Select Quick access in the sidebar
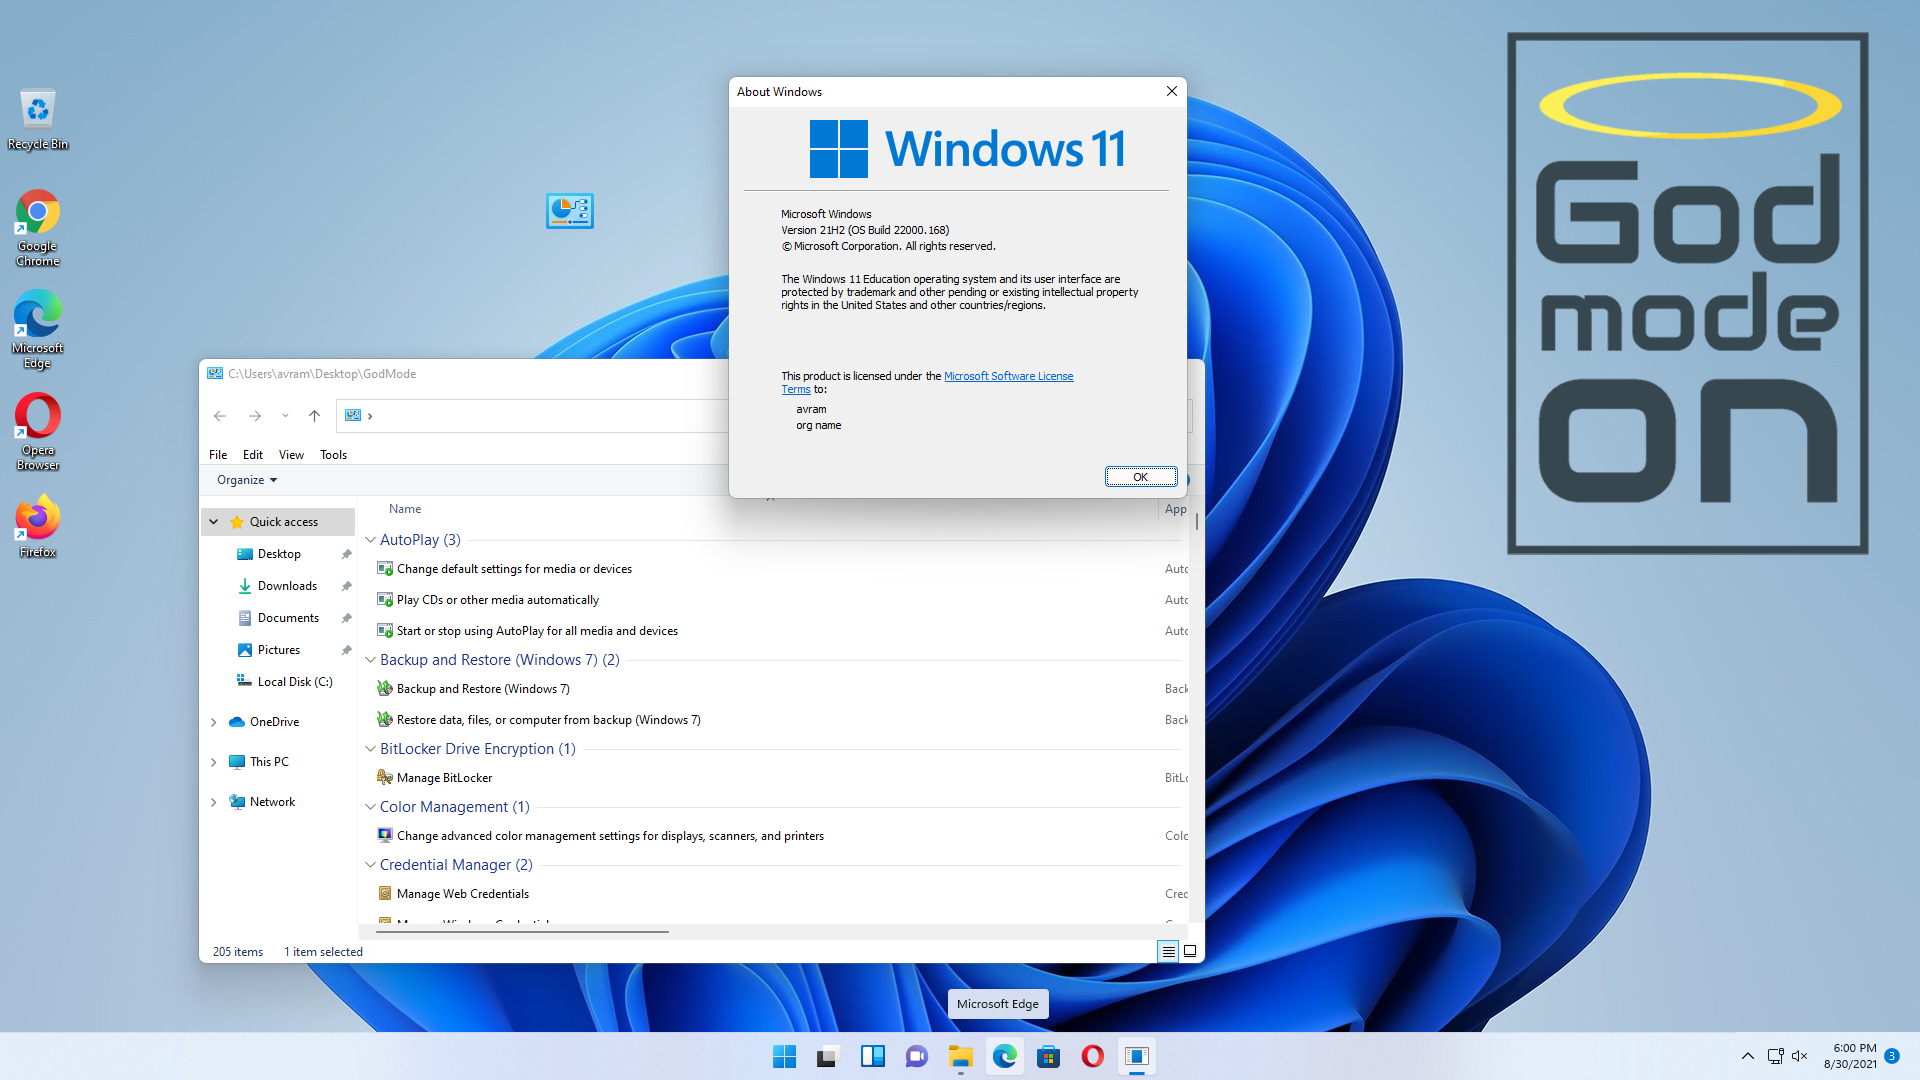The height and width of the screenshot is (1080, 1920). [x=284, y=521]
